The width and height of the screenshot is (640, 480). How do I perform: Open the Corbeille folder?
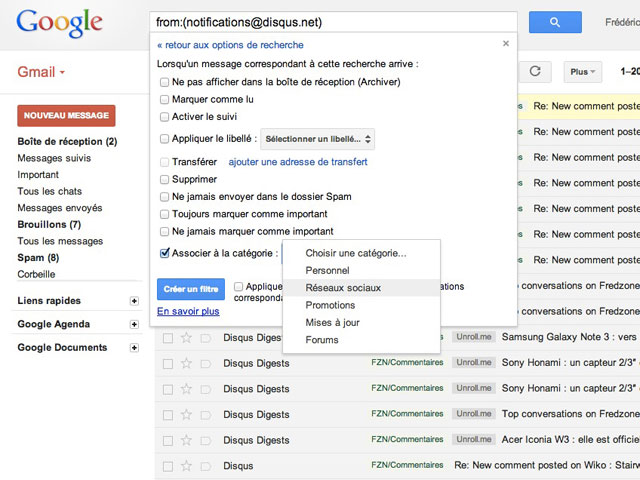click(x=36, y=274)
